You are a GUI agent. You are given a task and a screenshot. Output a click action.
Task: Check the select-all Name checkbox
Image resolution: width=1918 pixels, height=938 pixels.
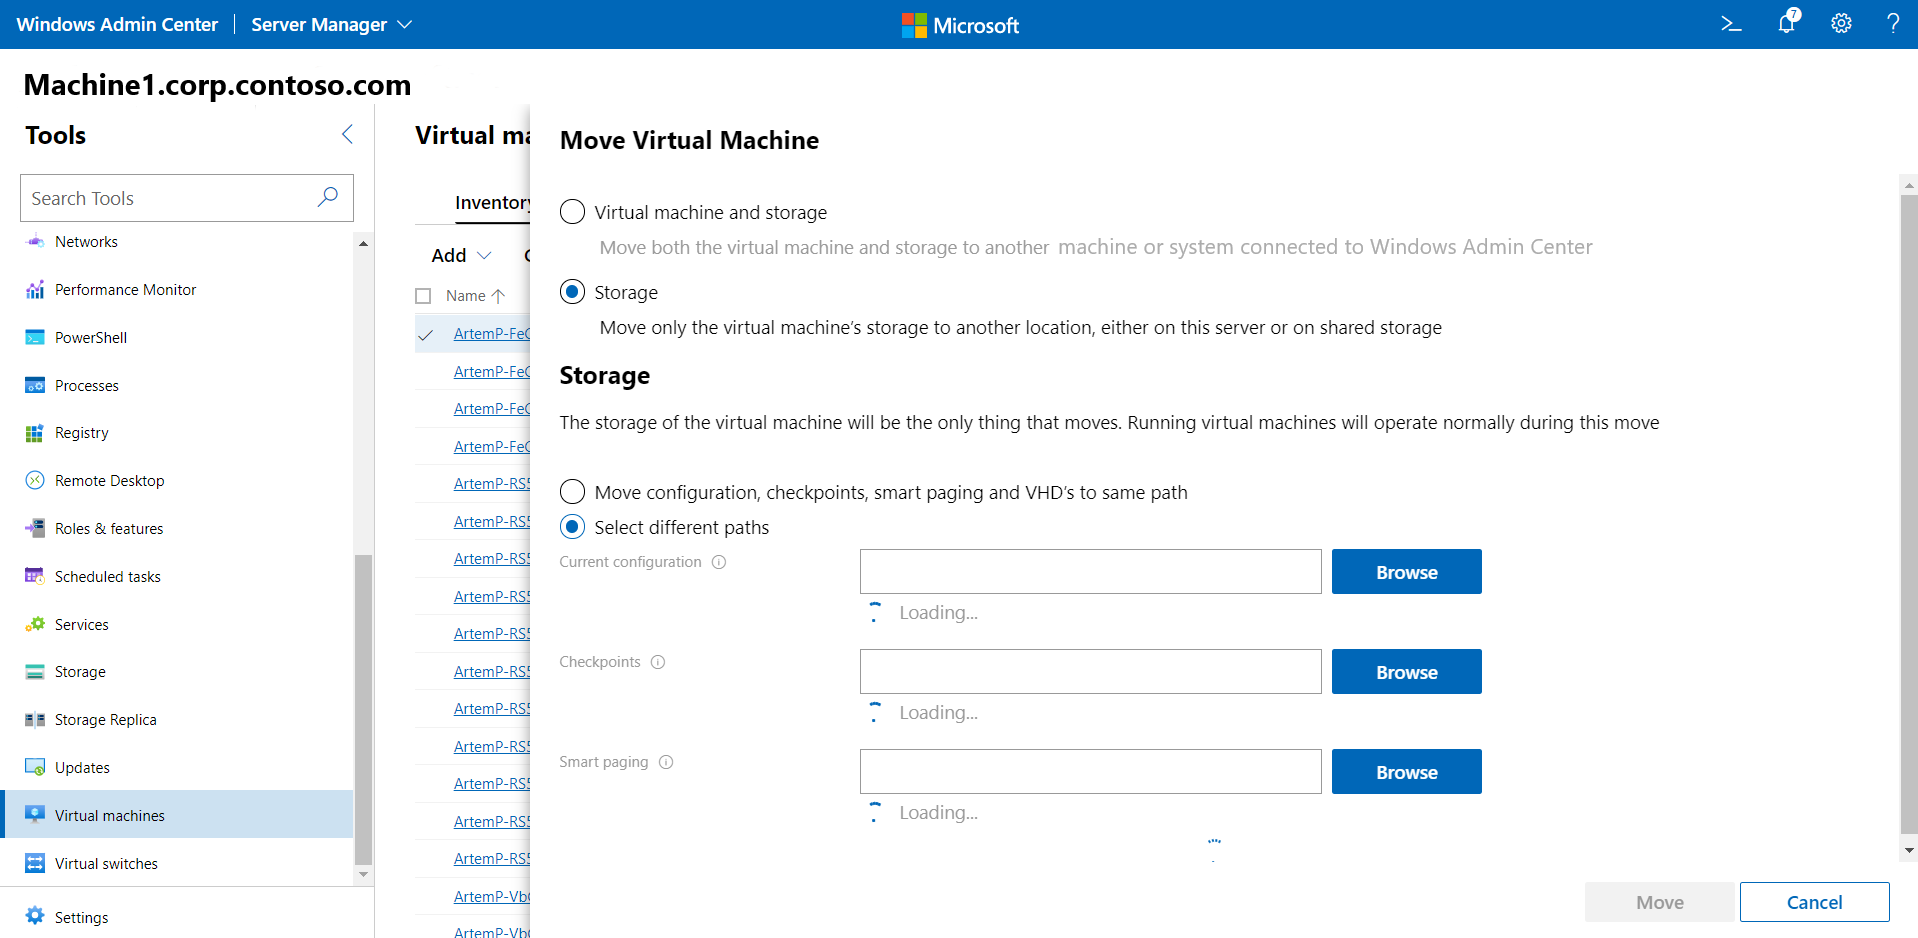[x=423, y=296]
